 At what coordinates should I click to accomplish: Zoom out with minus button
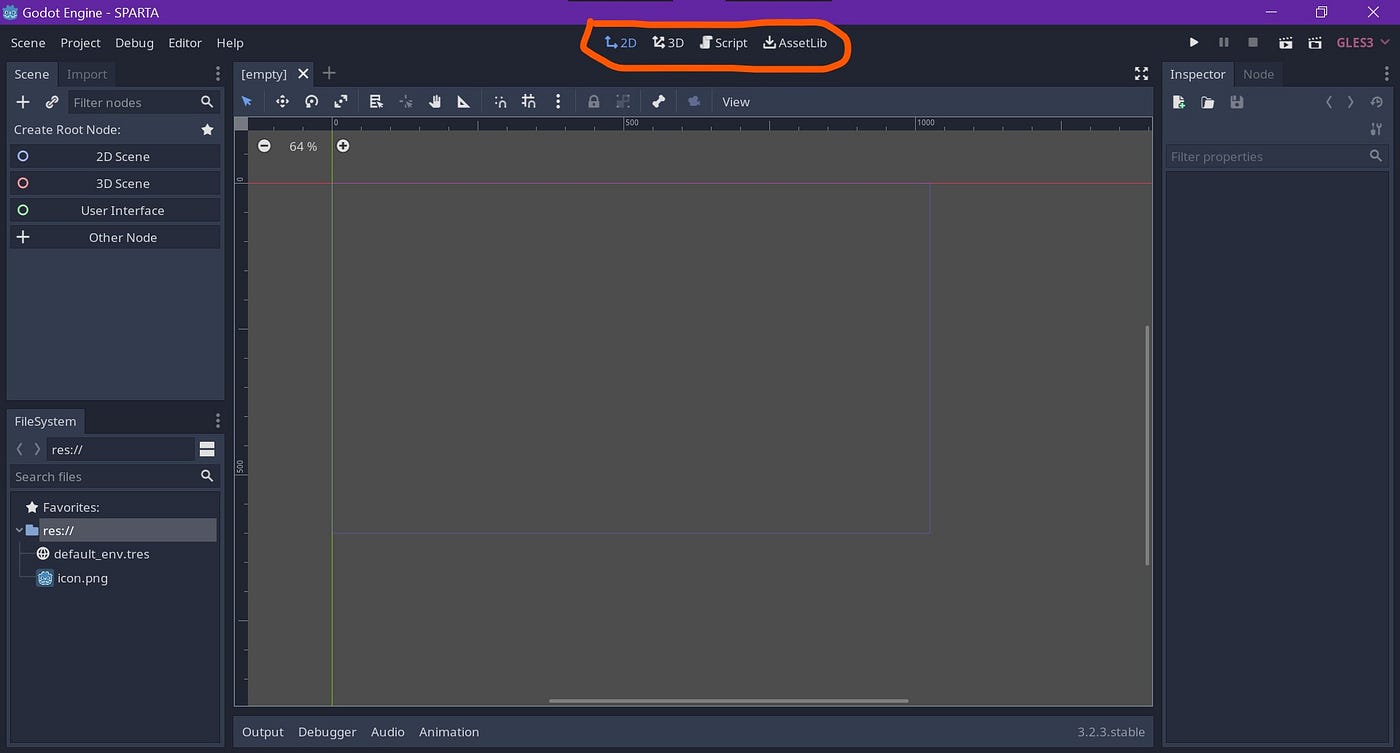(264, 146)
